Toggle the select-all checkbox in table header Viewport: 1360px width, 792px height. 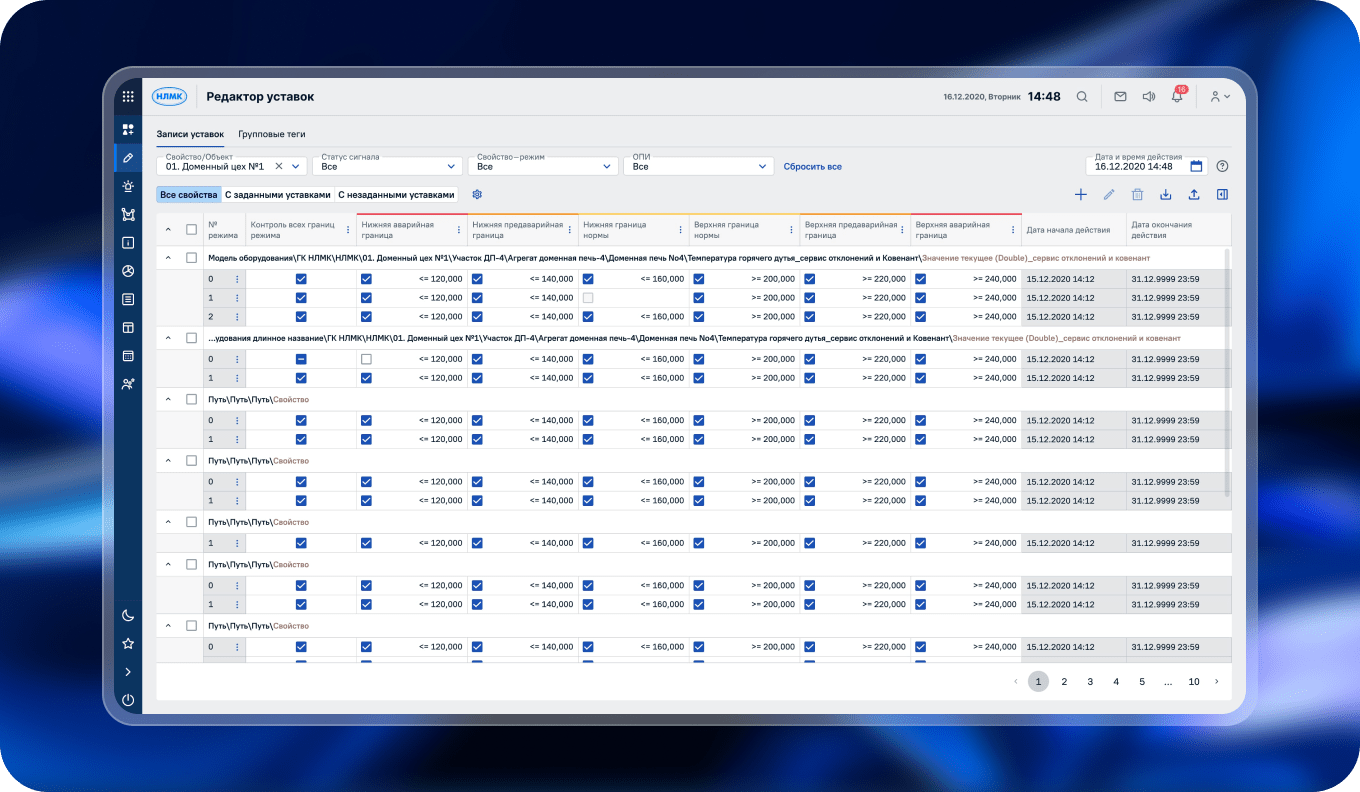pos(192,230)
